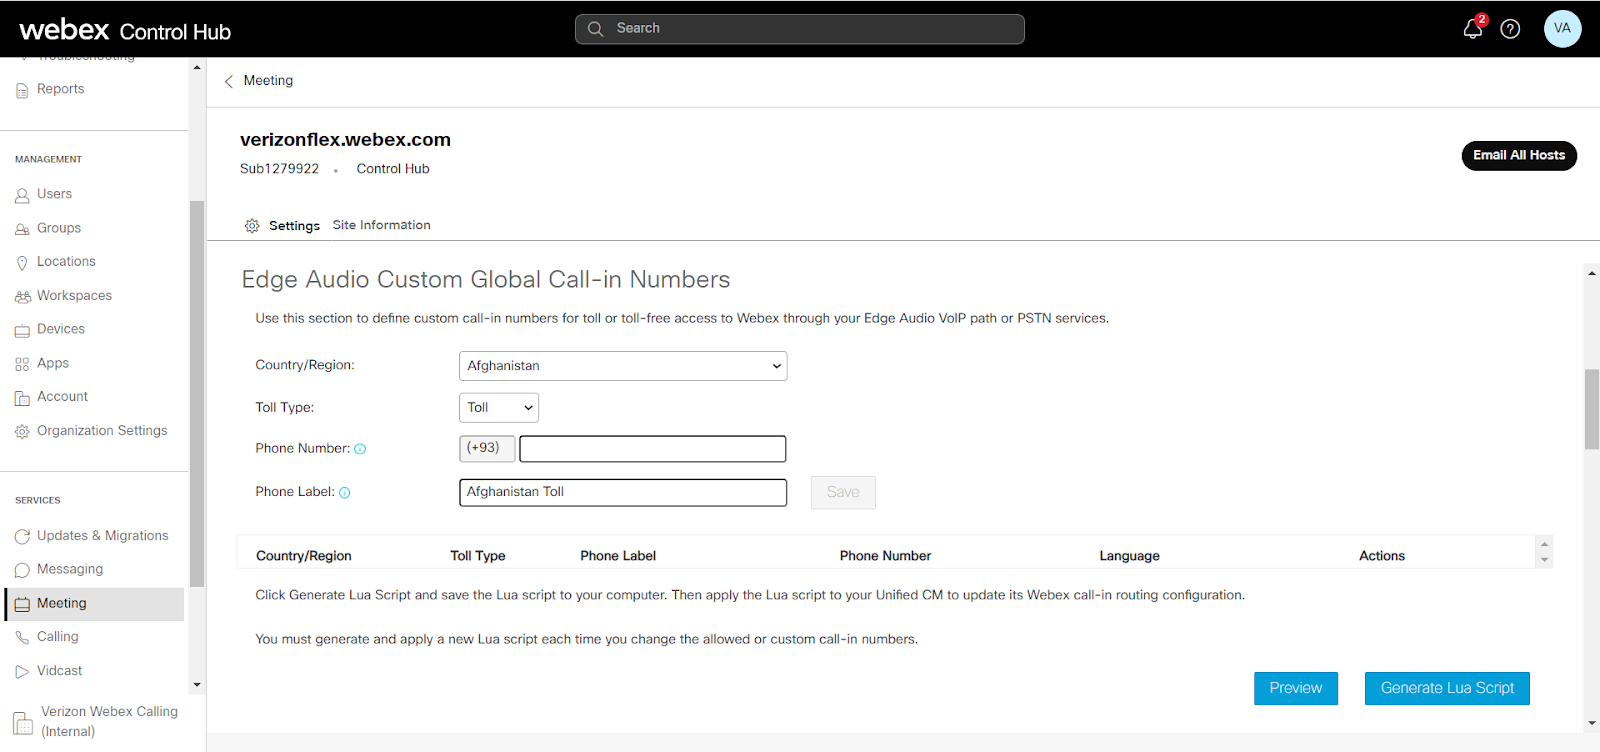Switch to the Settings tab
This screenshot has height=752, width=1600.
(x=294, y=226)
